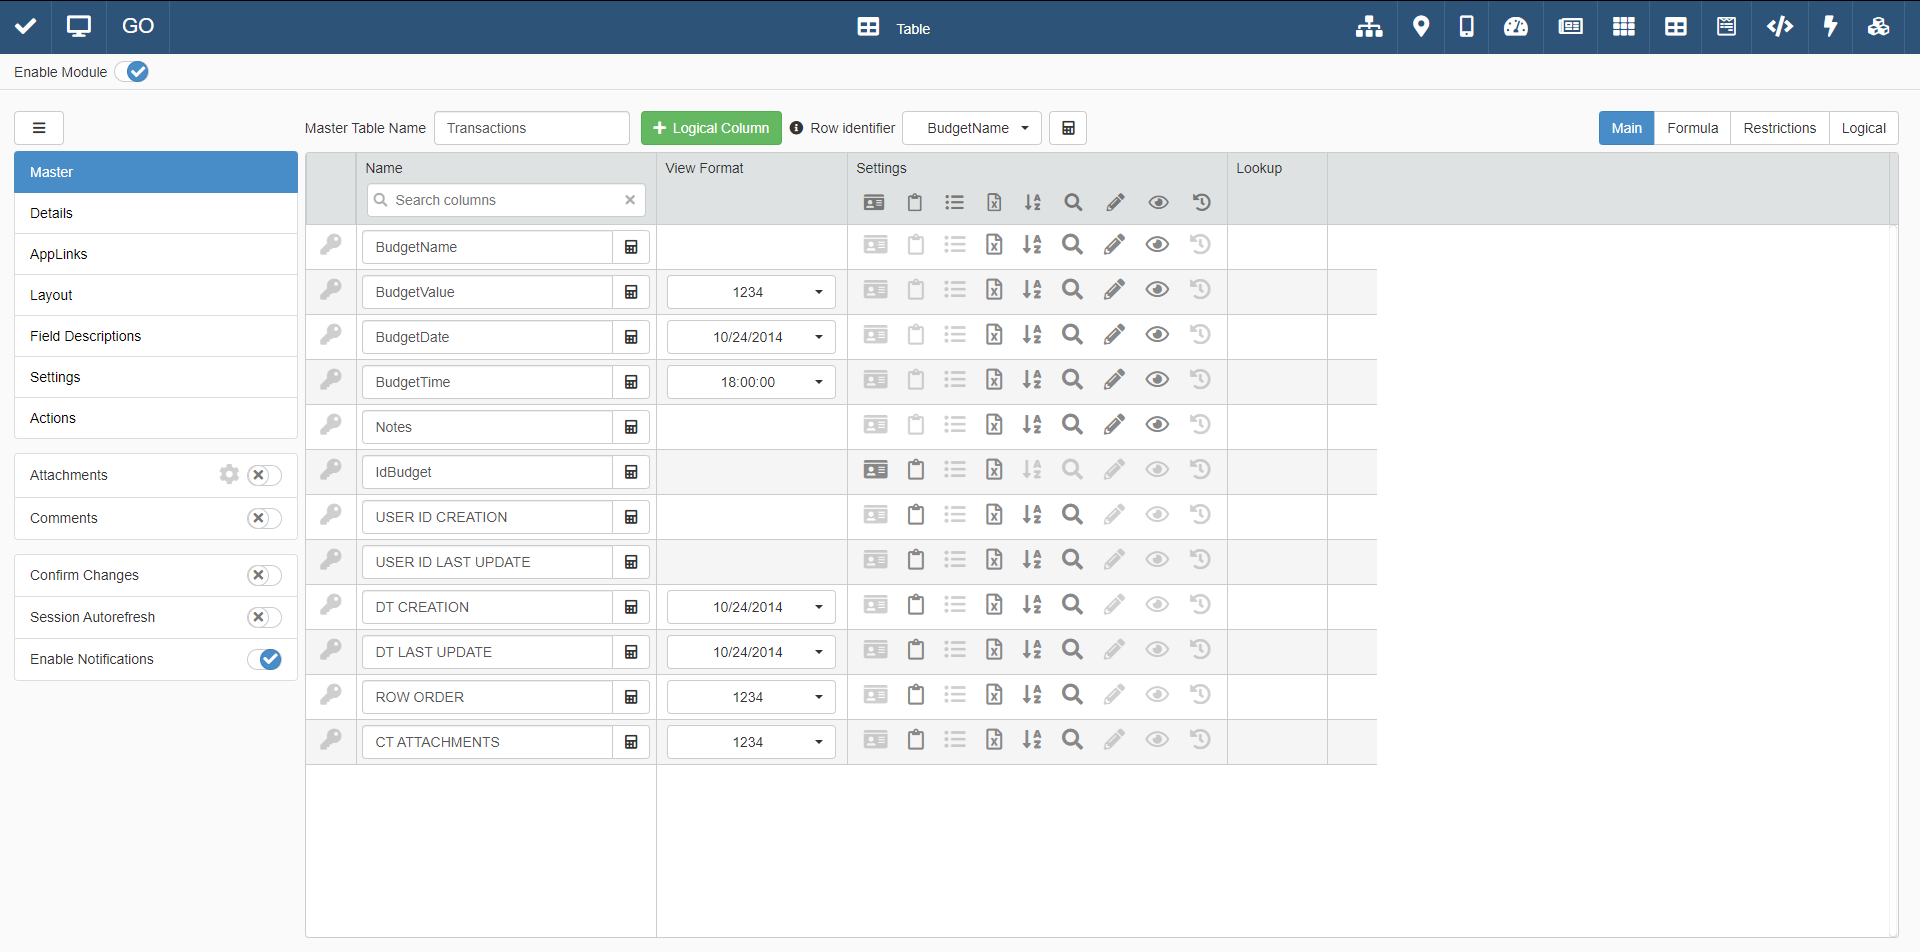Toggle the Enable Module switch
This screenshot has width=1920, height=952.
click(x=132, y=72)
